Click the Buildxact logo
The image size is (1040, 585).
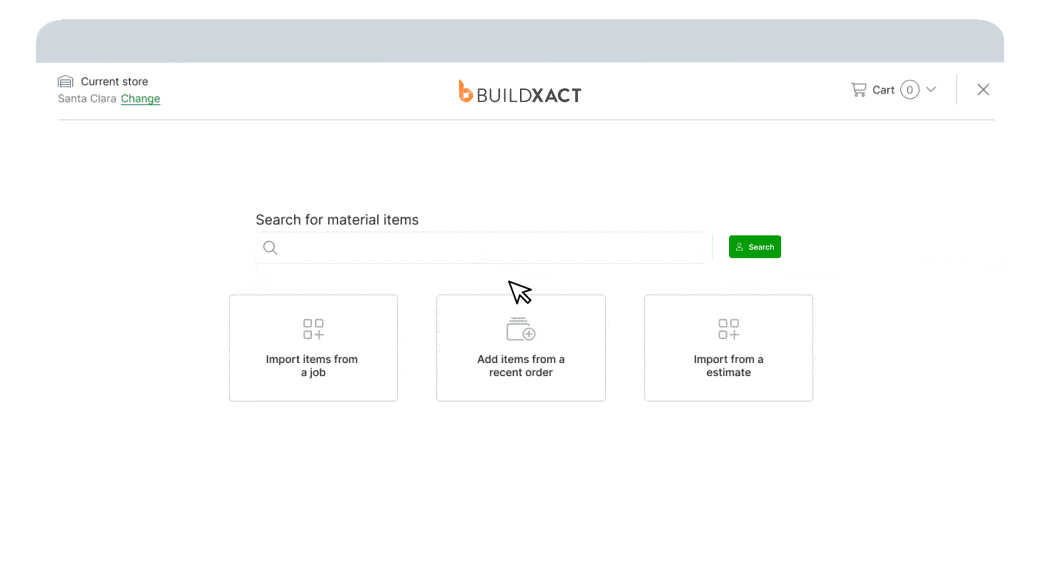coord(520,91)
